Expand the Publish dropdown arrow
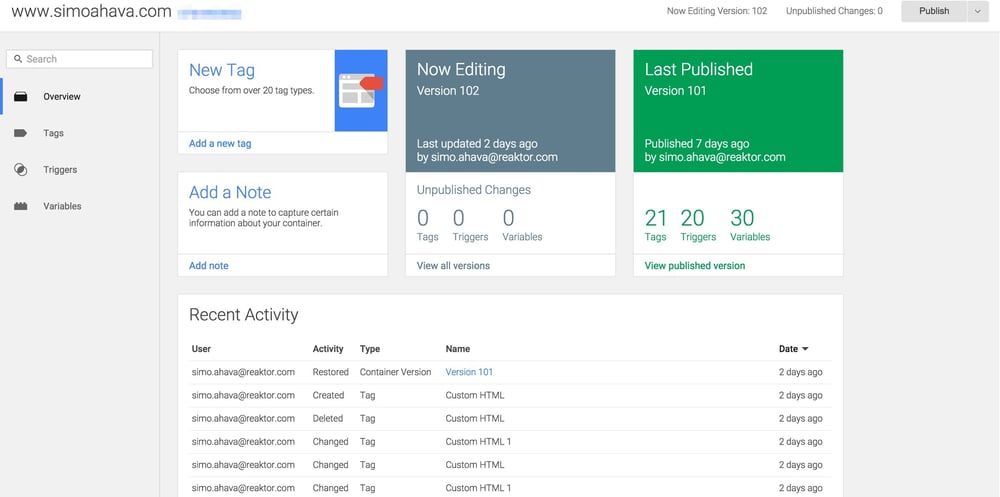The image size is (1000, 497). pyautogui.click(x=977, y=11)
